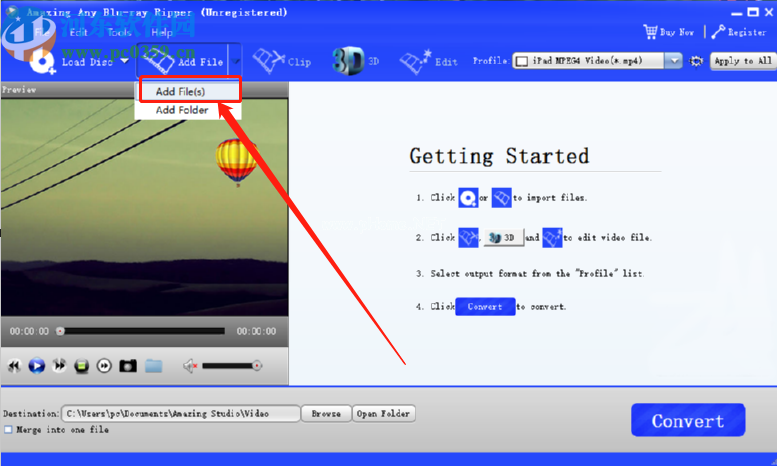Expand the Load Disc dropdown arrow
The height and width of the screenshot is (466, 777).
125,61
